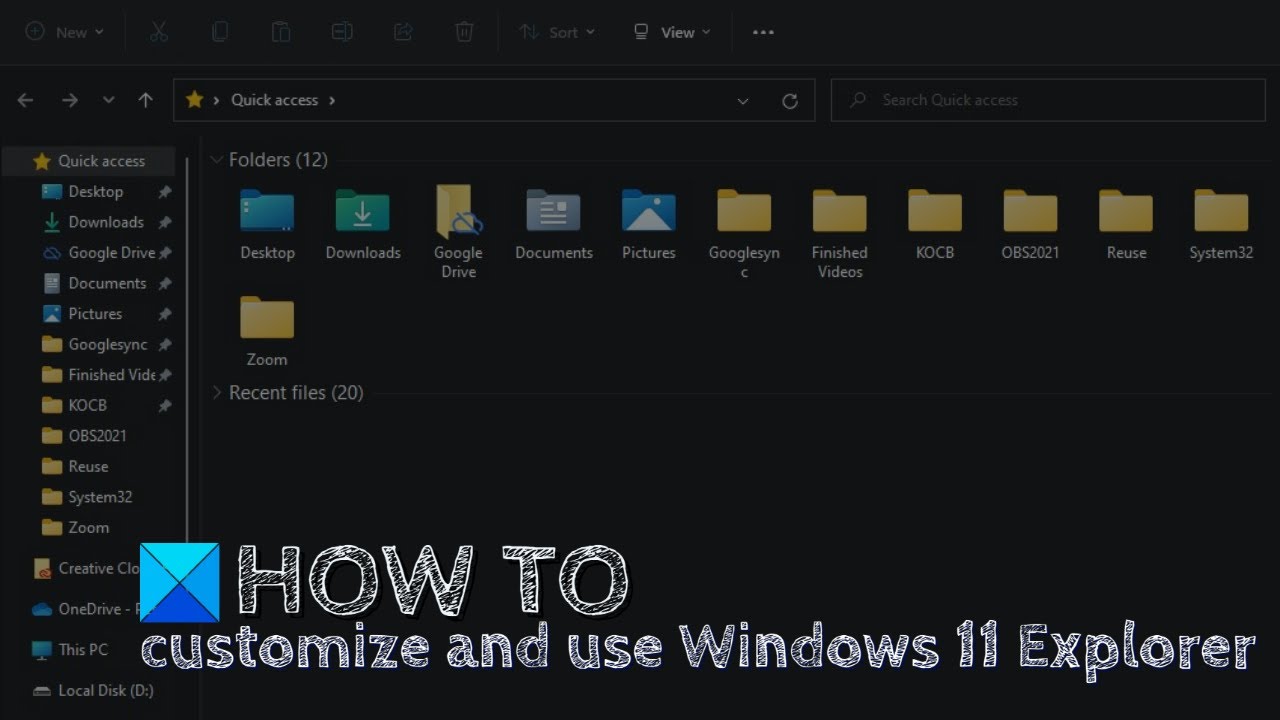Collapse the Folders (12) group

pyautogui.click(x=216, y=160)
